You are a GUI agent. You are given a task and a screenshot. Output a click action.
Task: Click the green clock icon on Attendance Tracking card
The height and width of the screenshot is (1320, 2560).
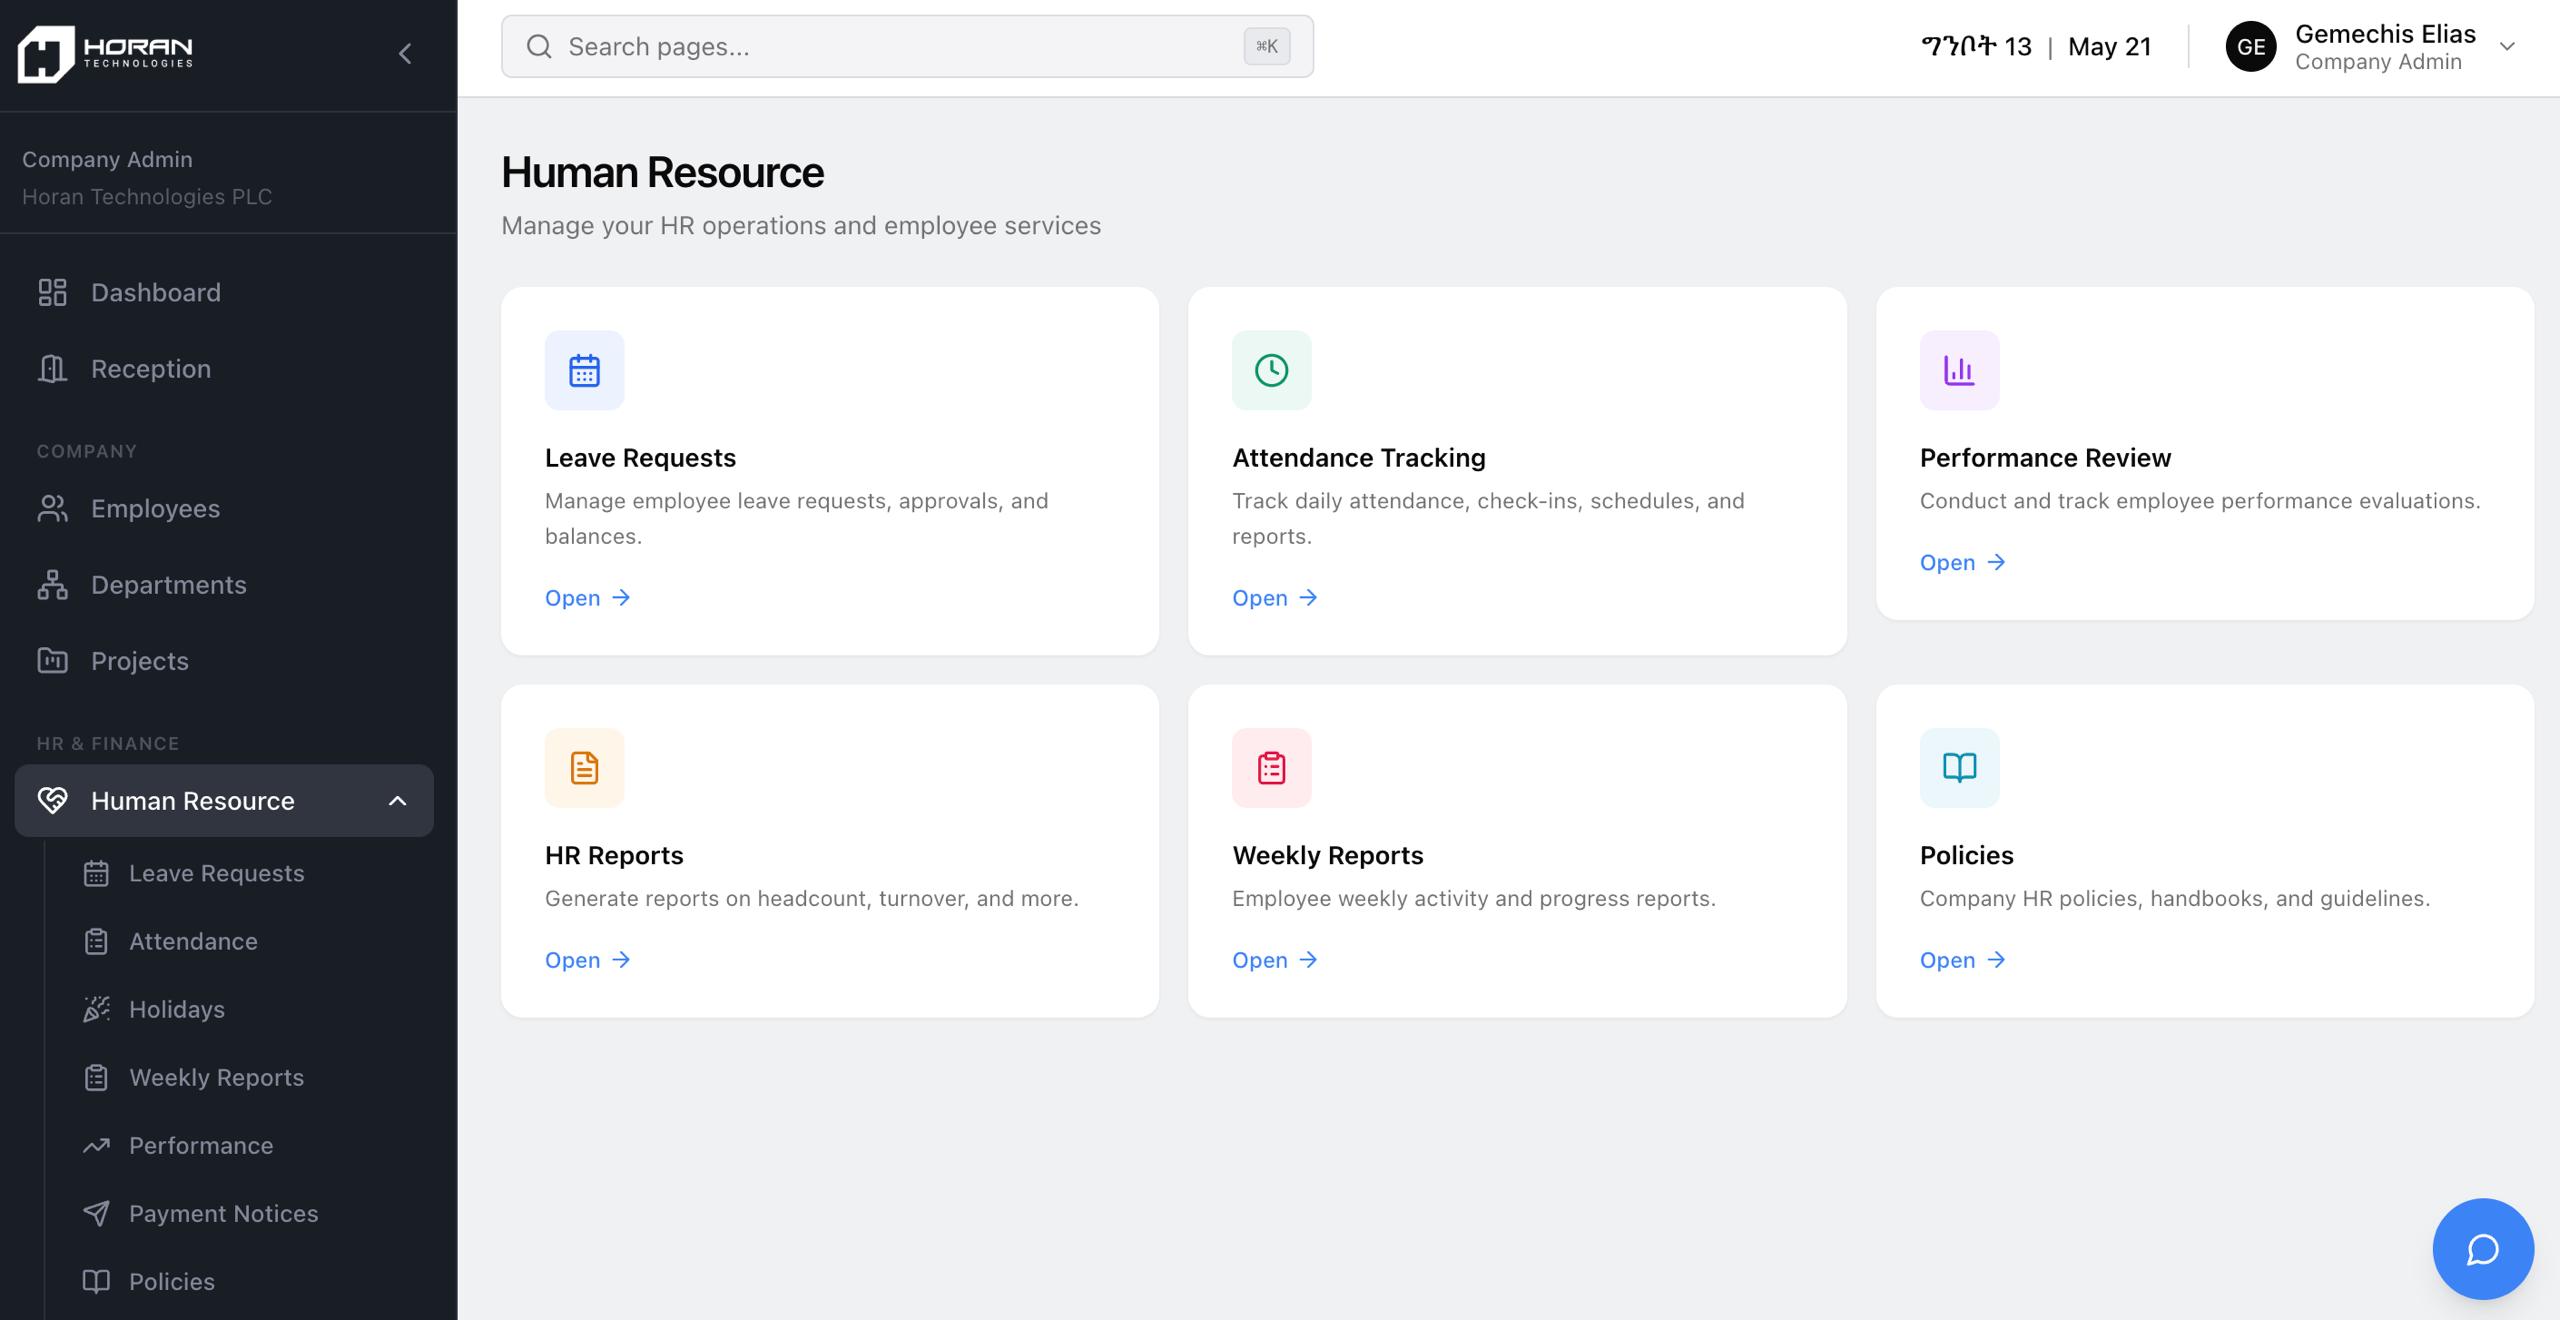pos(1271,370)
